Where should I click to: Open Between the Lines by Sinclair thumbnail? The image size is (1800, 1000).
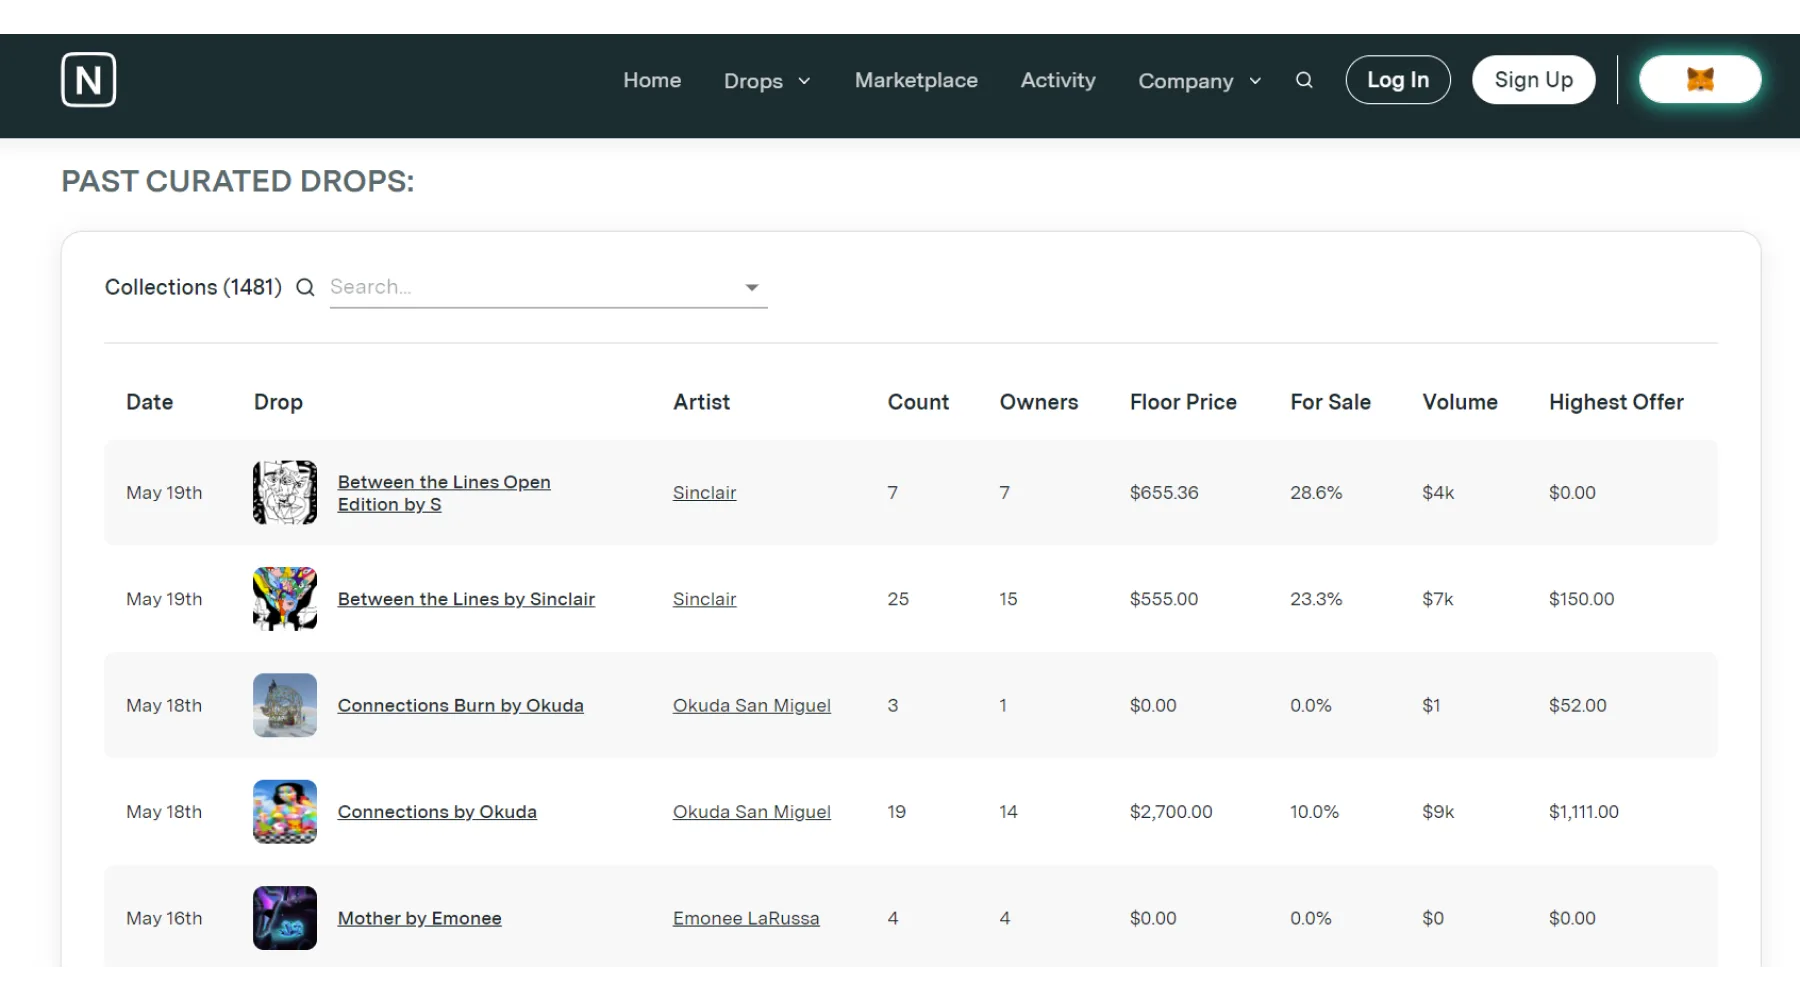click(x=285, y=599)
